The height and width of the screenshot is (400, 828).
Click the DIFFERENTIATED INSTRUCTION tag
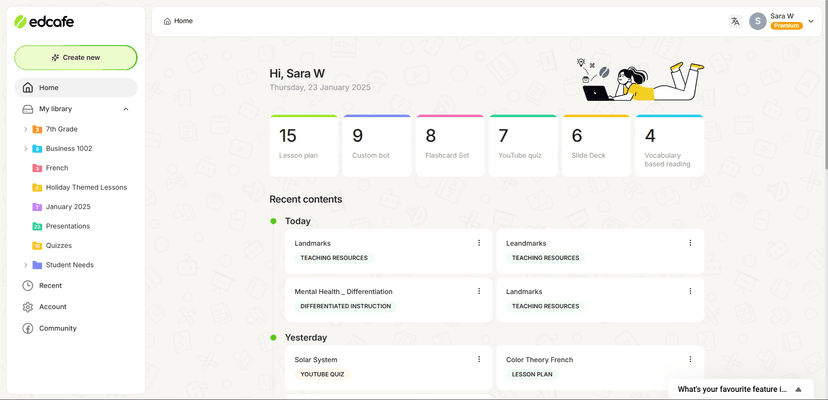pyautogui.click(x=345, y=306)
